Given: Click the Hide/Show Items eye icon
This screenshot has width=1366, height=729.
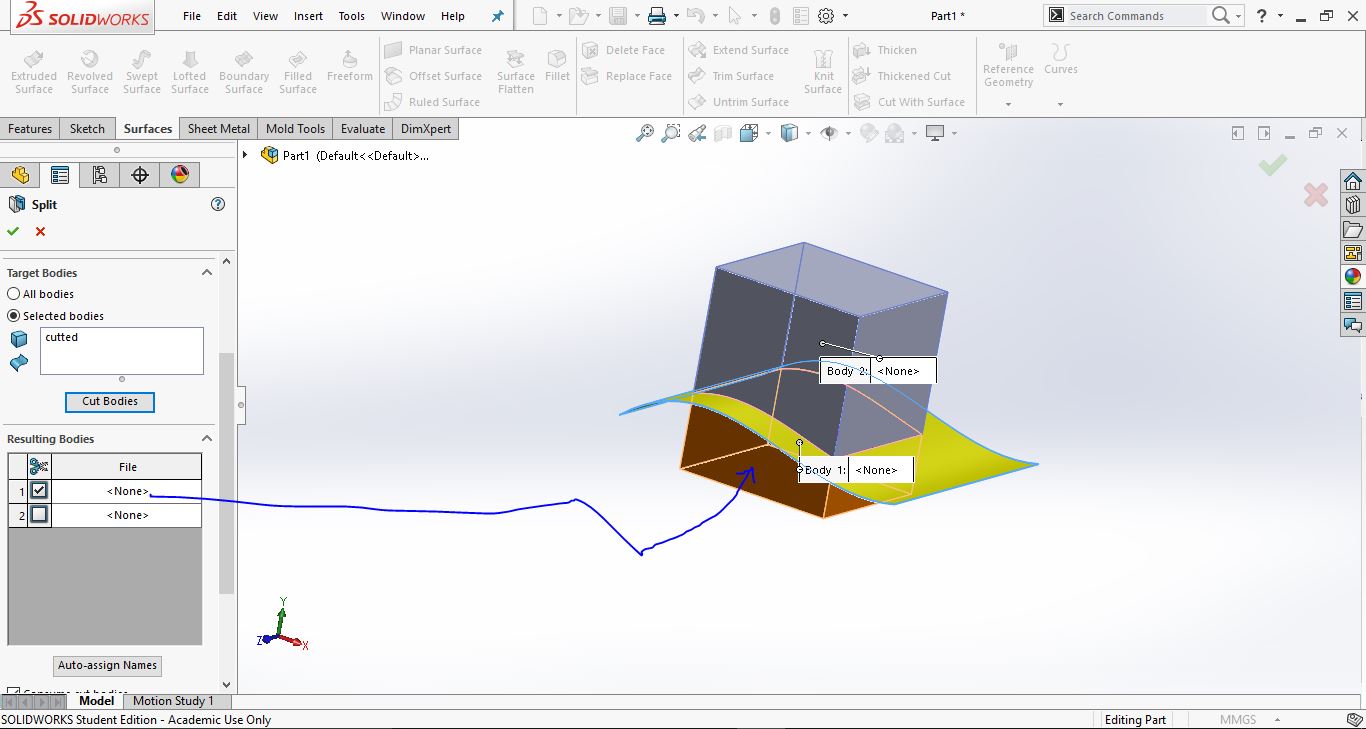Looking at the screenshot, I should (828, 133).
